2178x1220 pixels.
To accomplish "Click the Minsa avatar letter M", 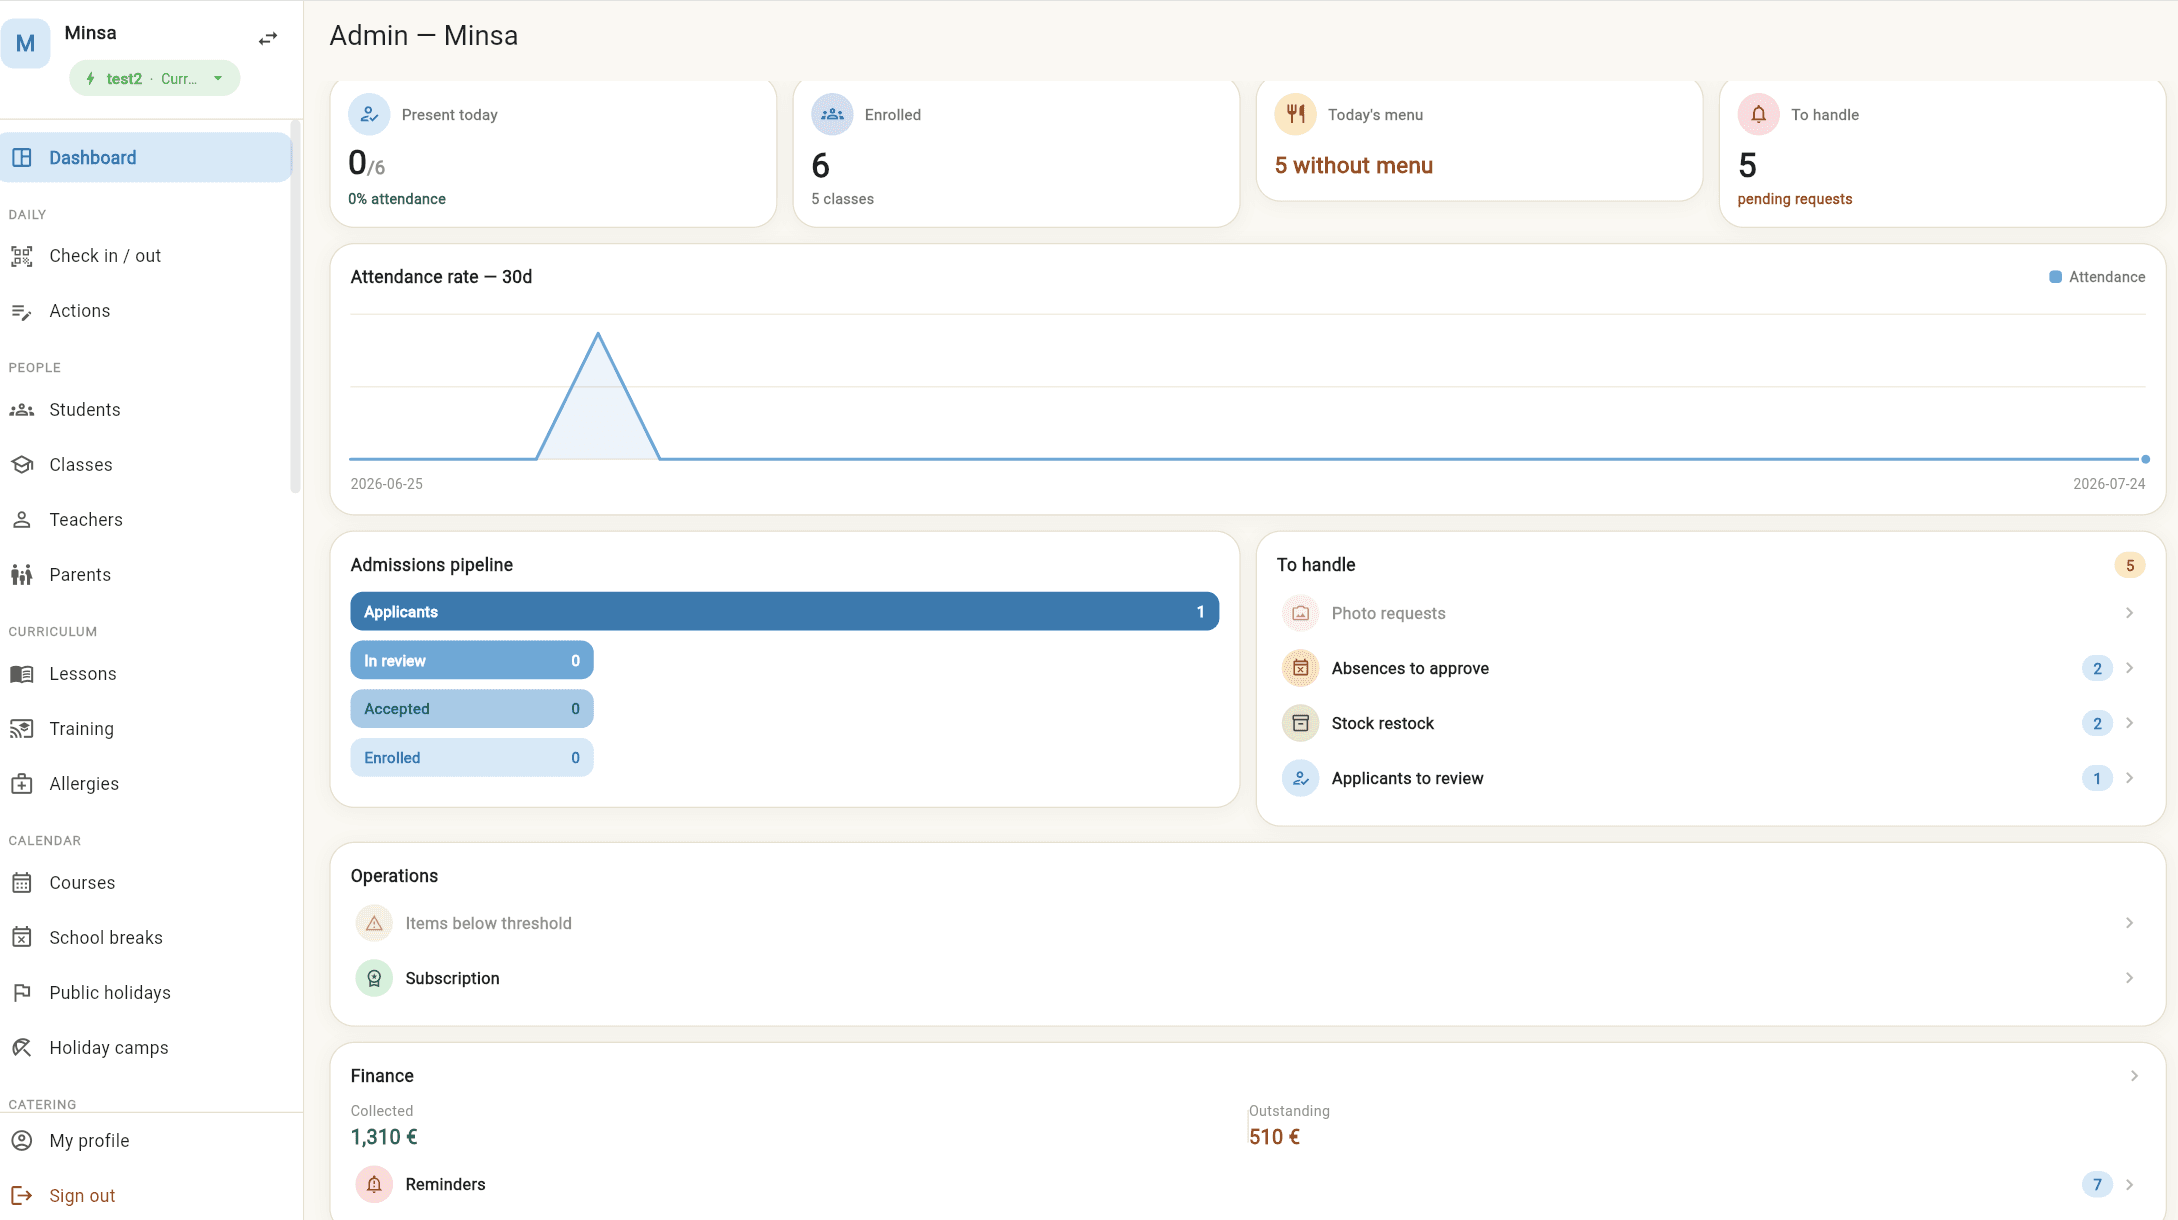I will pyautogui.click(x=26, y=43).
